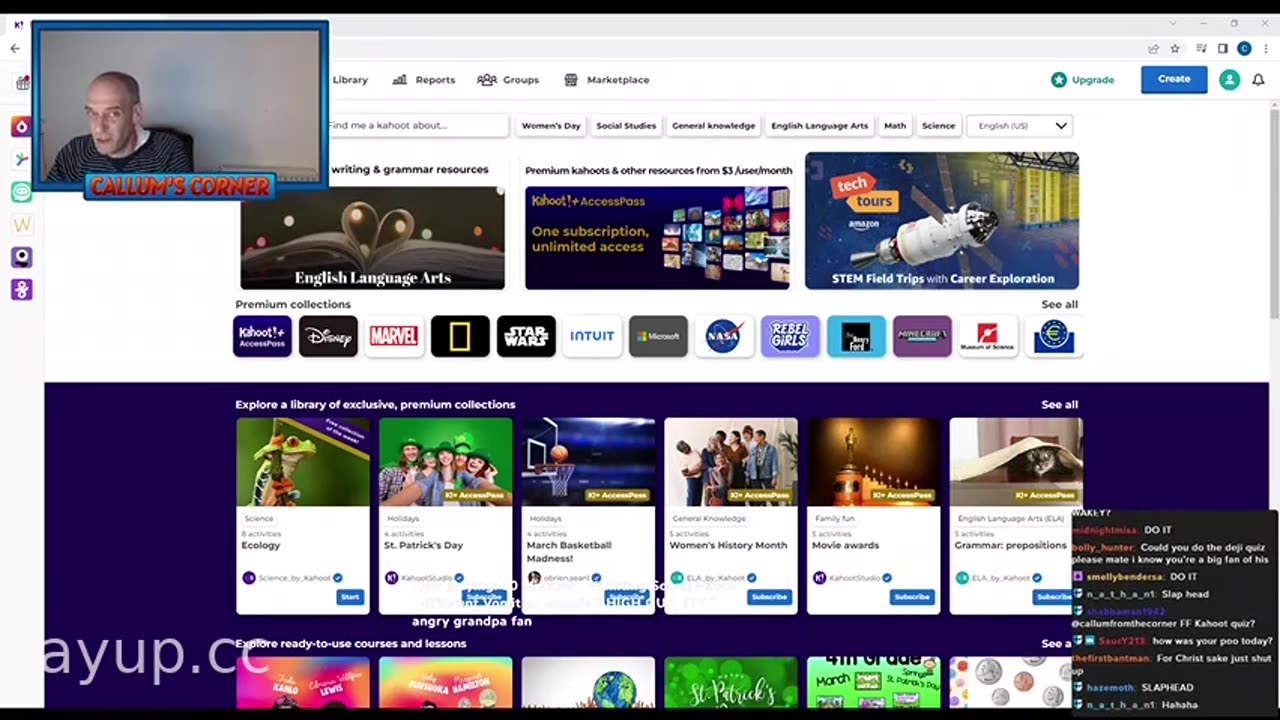The height and width of the screenshot is (720, 1280).
Task: Select the Women's Day topic chip
Action: (x=551, y=126)
